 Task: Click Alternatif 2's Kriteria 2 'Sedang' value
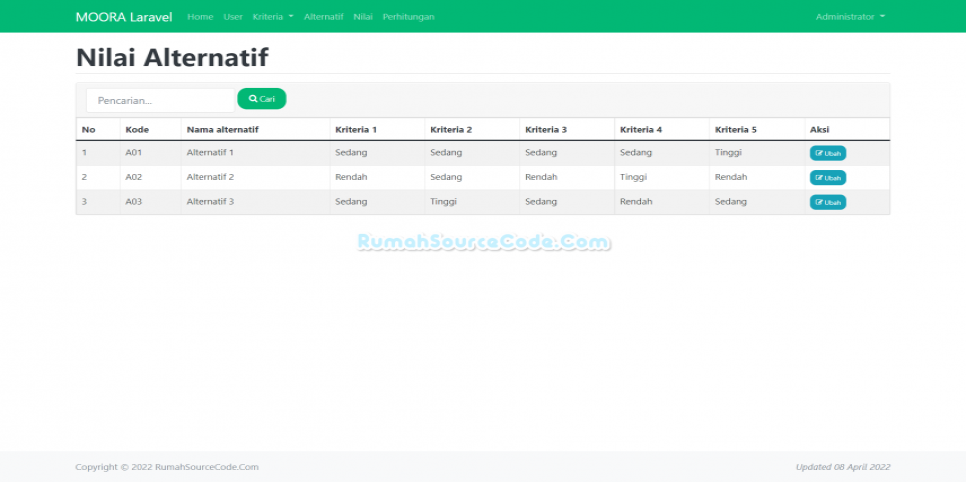(x=446, y=177)
